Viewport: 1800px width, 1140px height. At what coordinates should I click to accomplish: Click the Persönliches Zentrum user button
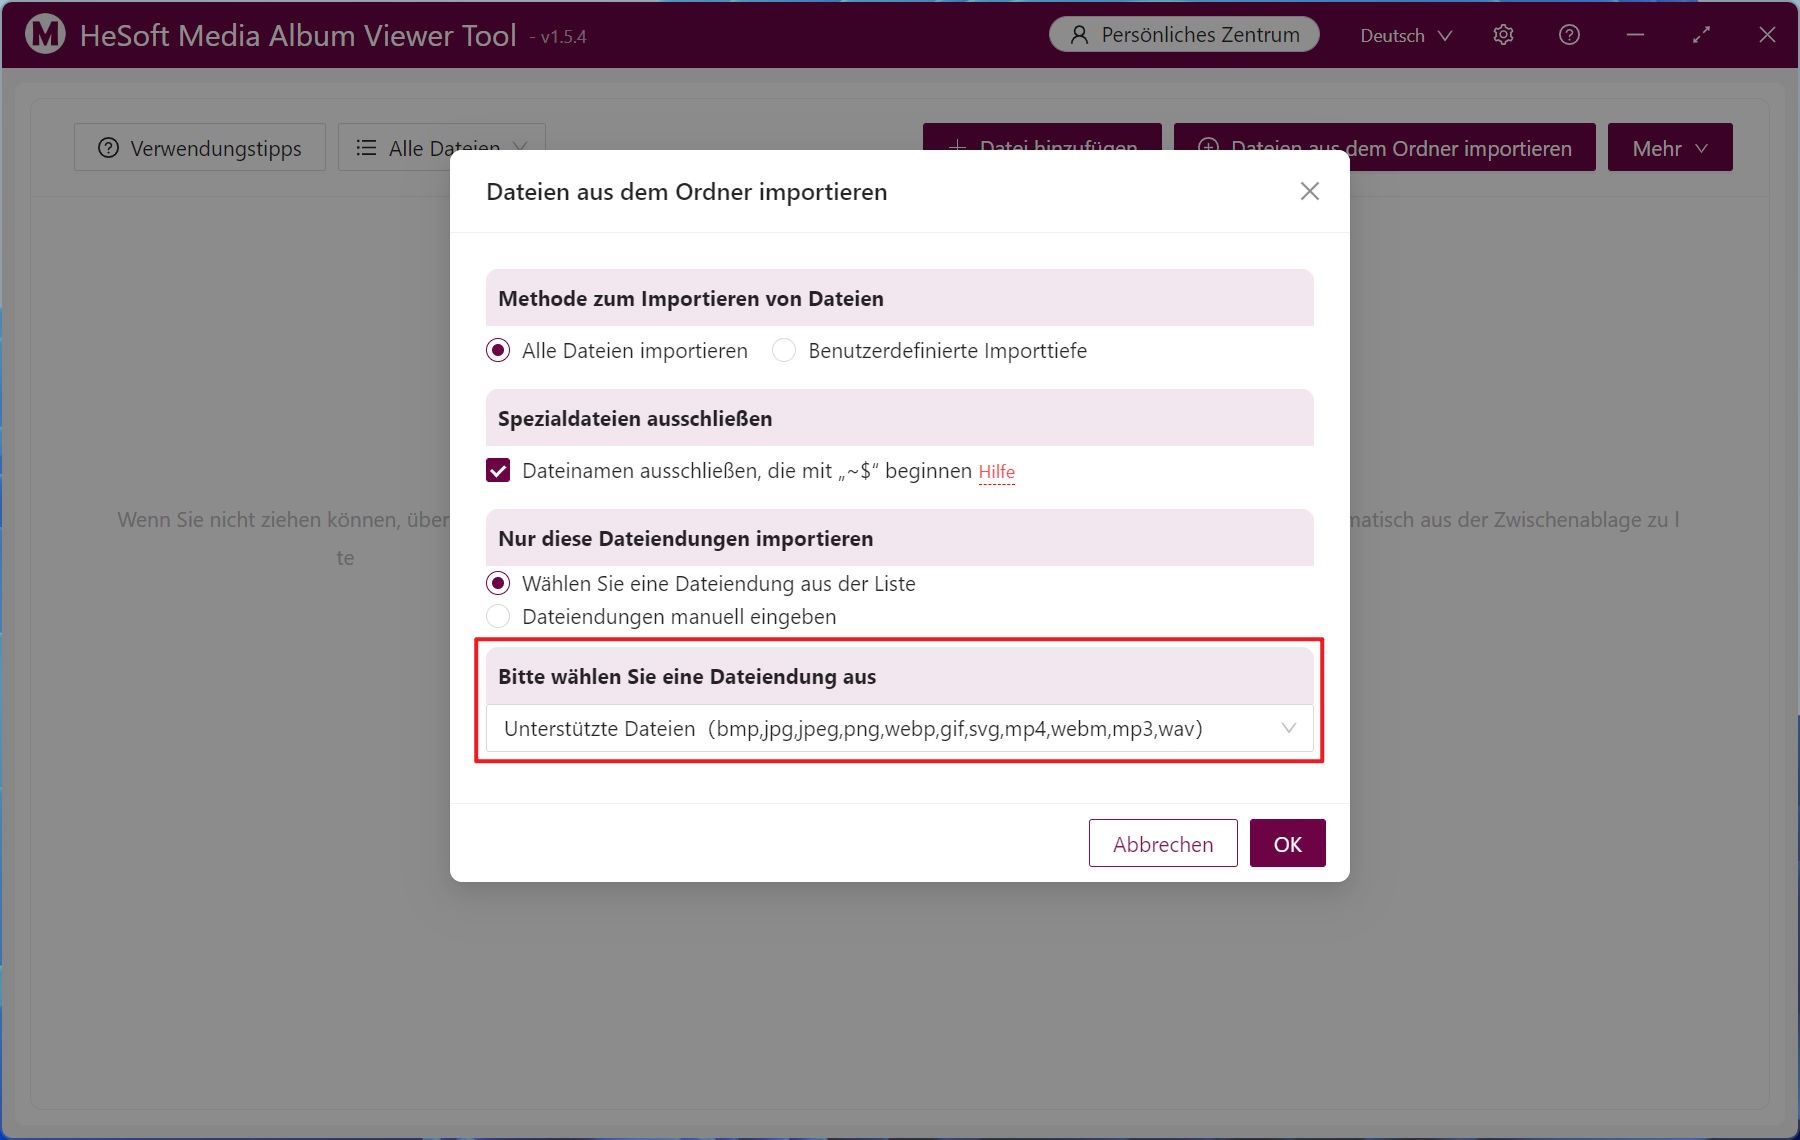(1184, 35)
